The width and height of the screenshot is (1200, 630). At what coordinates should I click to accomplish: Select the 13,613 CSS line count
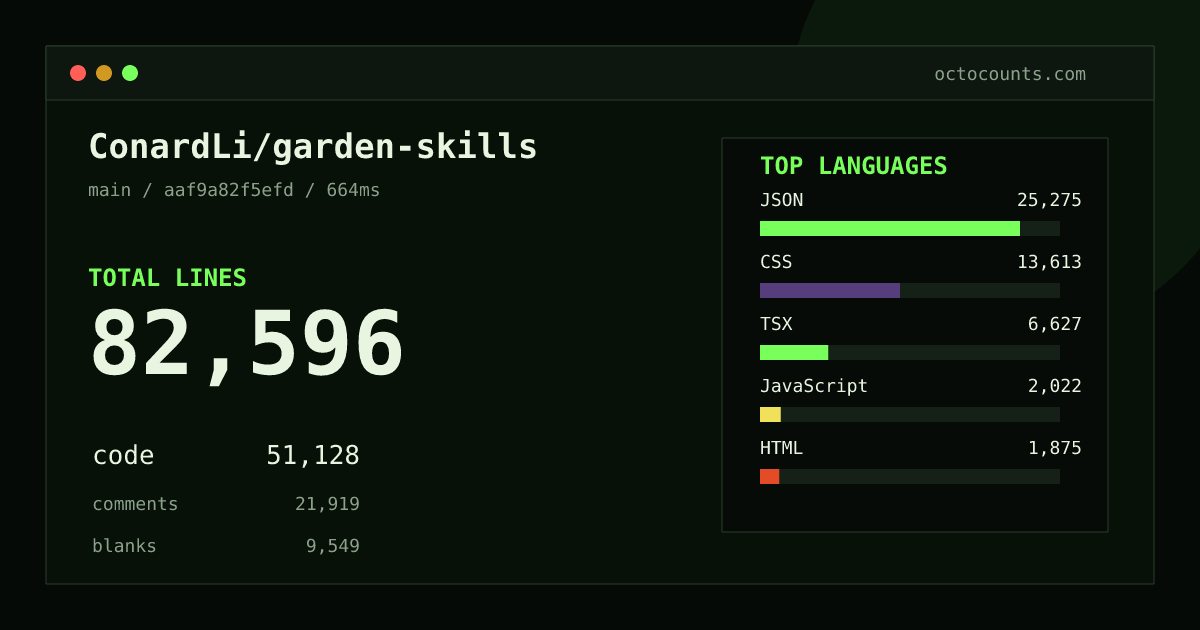coord(1049,262)
